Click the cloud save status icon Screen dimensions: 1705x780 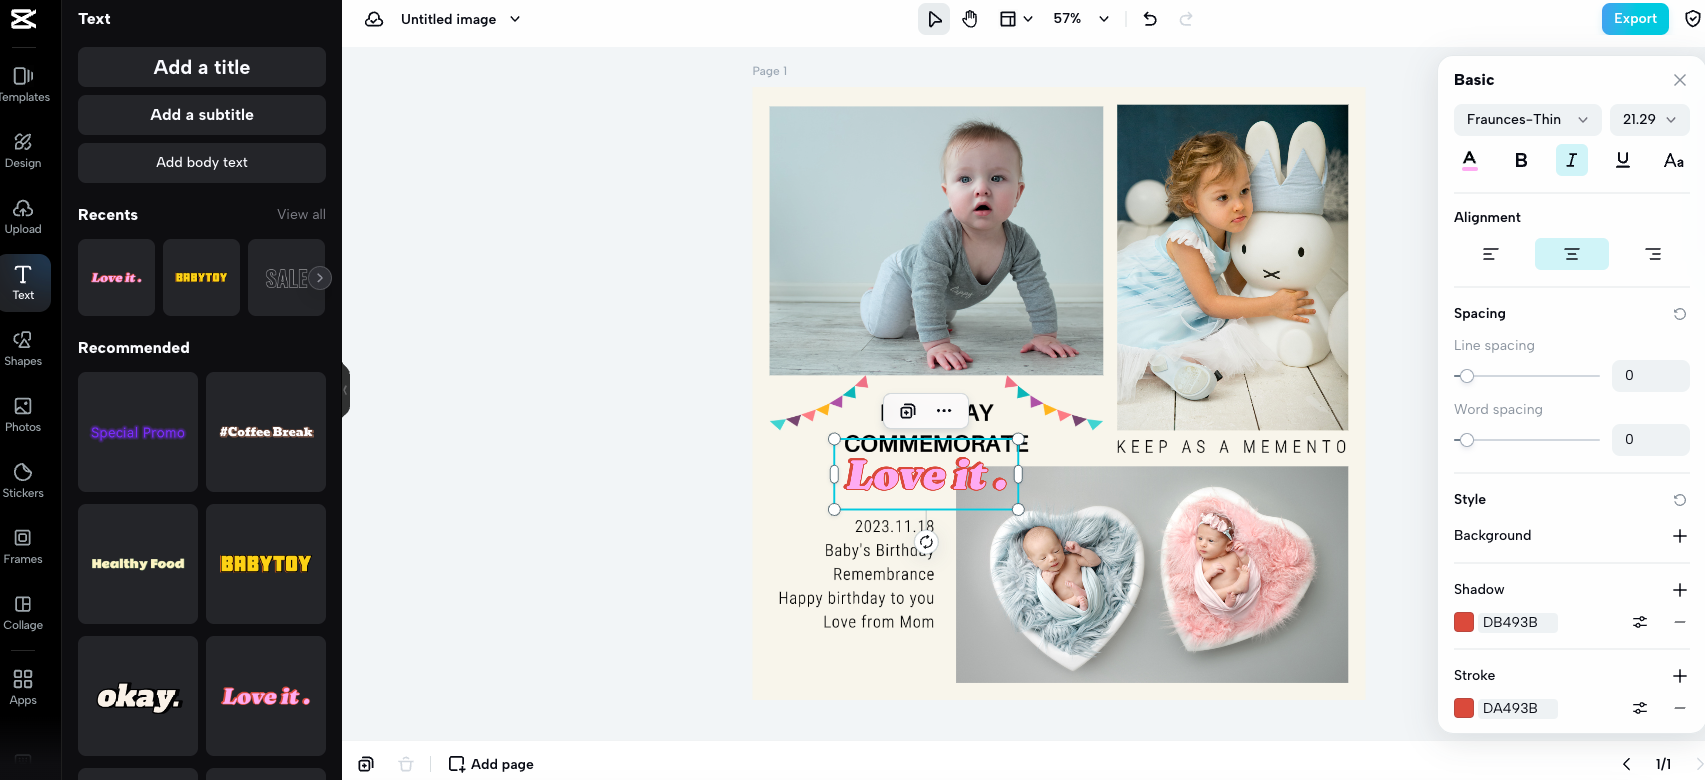tap(374, 19)
